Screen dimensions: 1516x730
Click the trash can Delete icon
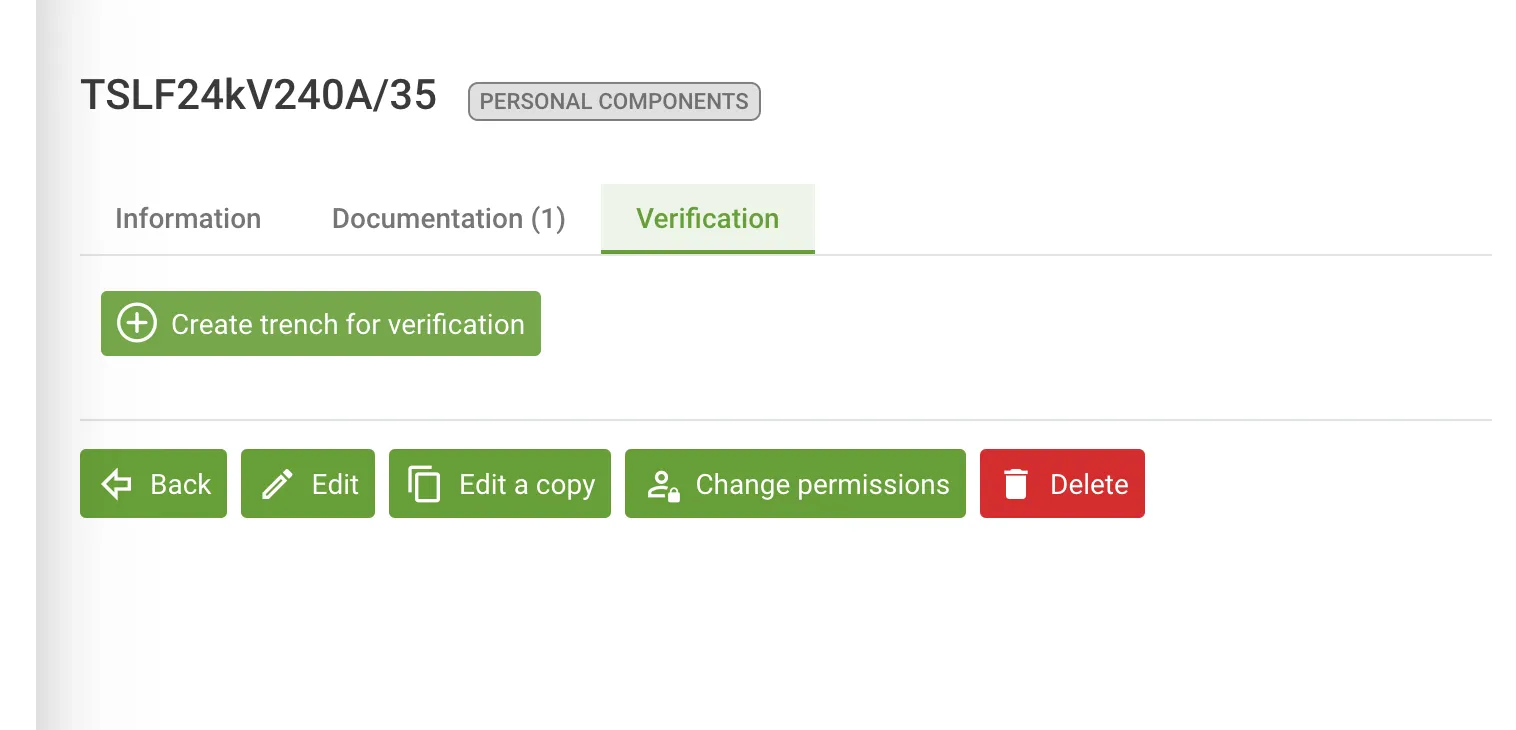[1017, 483]
